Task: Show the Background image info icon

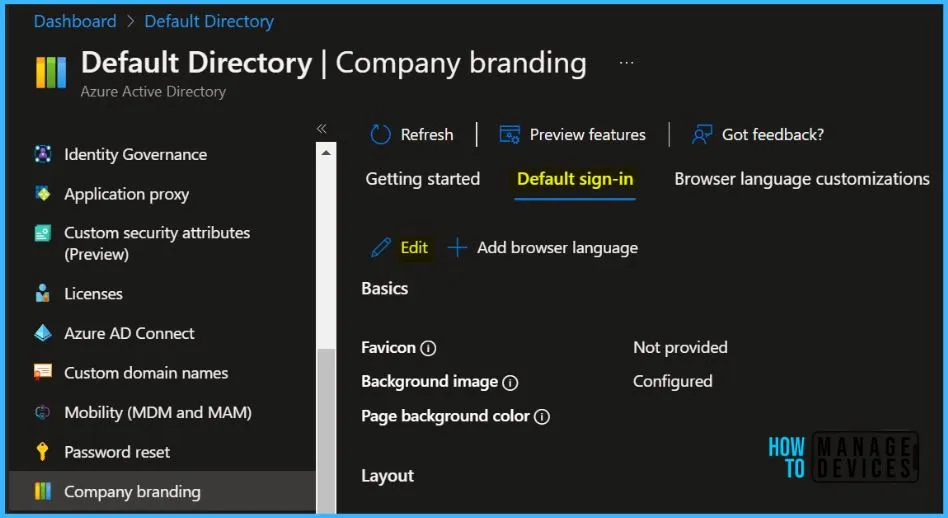Action: [510, 382]
